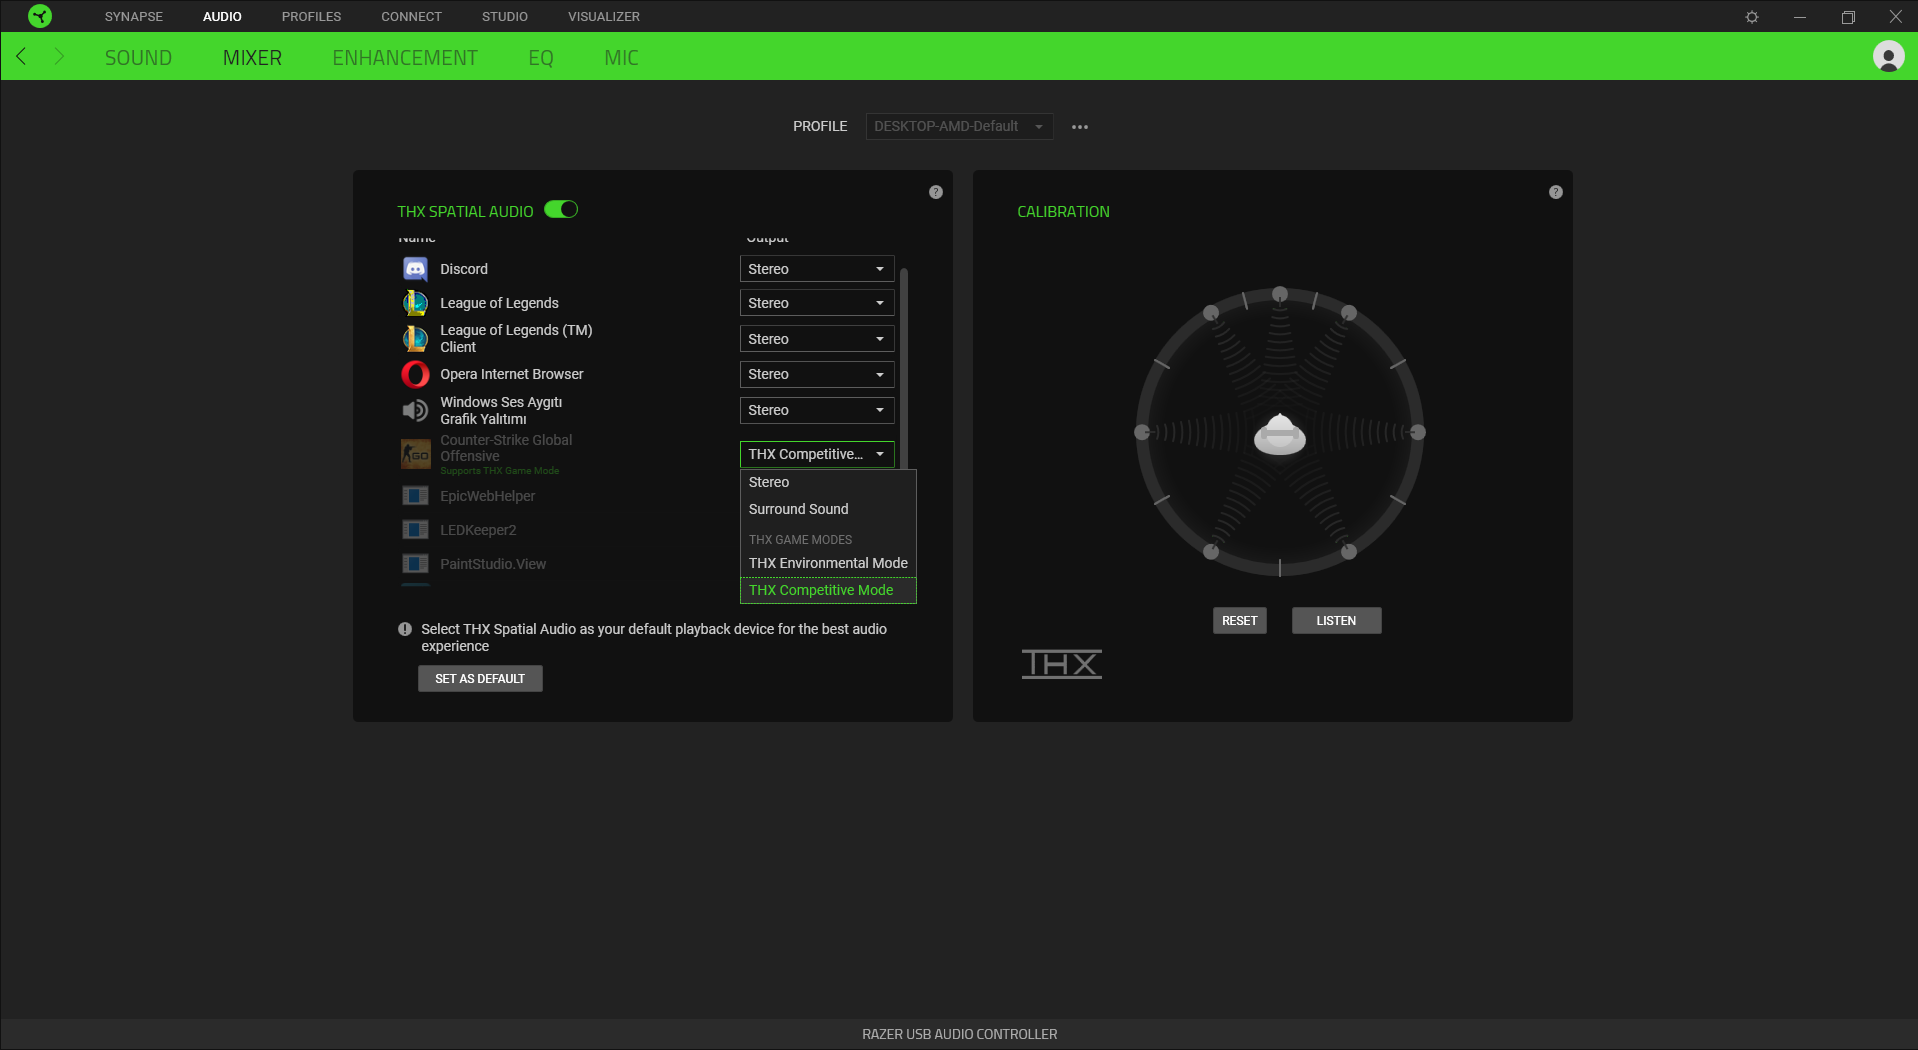Expand League of Legends (TM) Client output

point(817,339)
